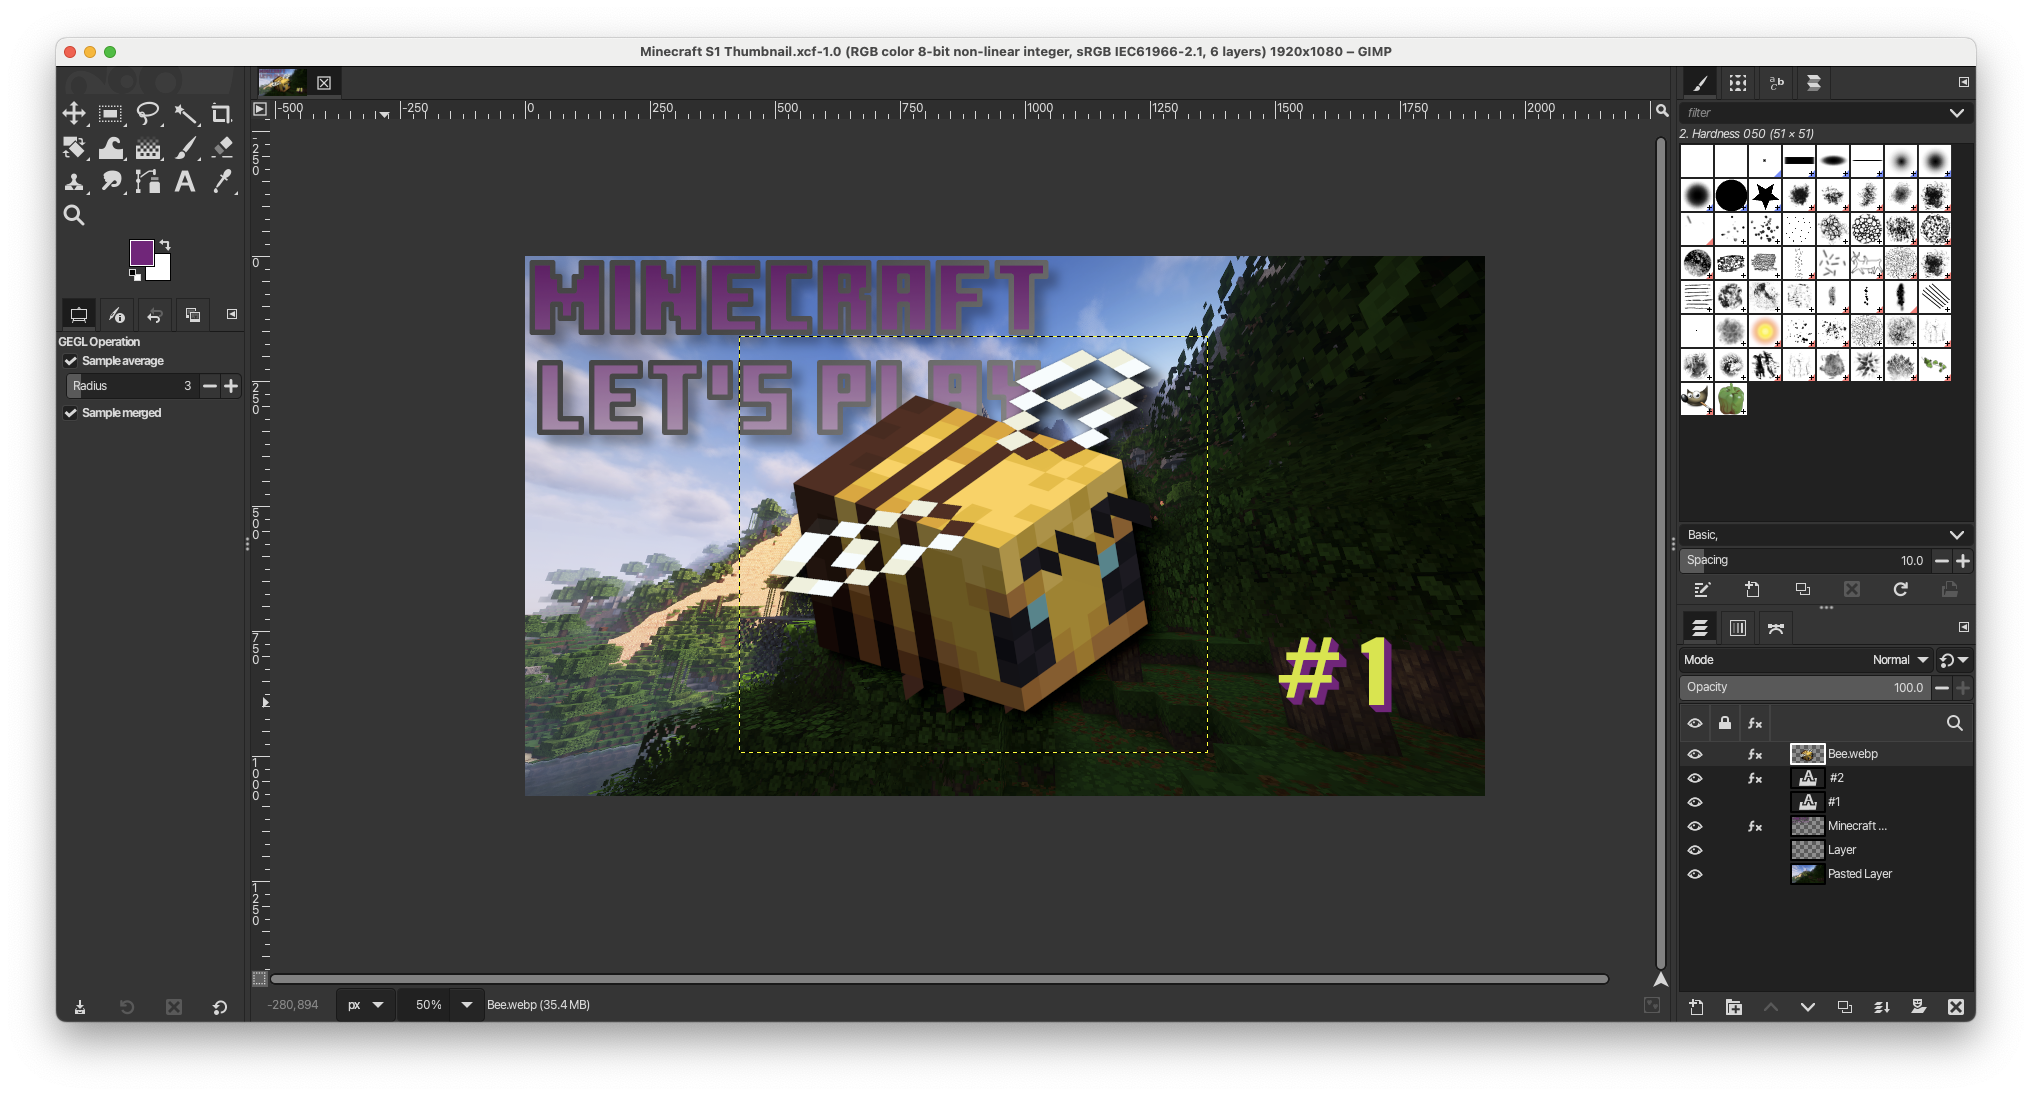Hide the Pasted Layer
Viewport: 2032px width, 1096px height.
point(1695,874)
